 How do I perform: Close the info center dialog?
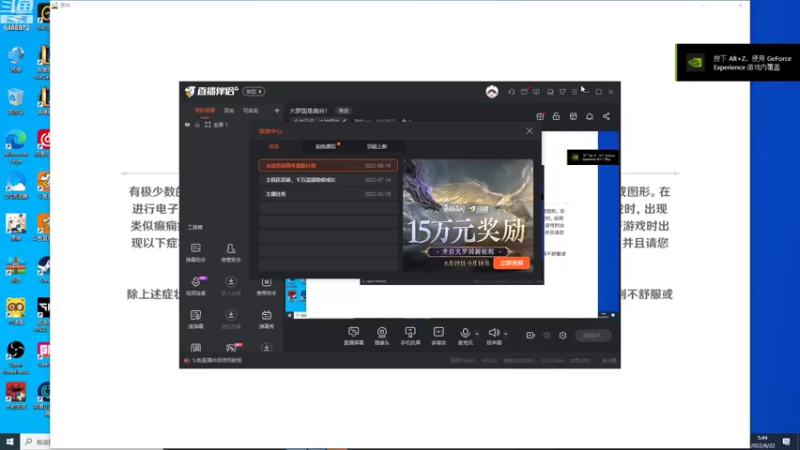tap(529, 131)
